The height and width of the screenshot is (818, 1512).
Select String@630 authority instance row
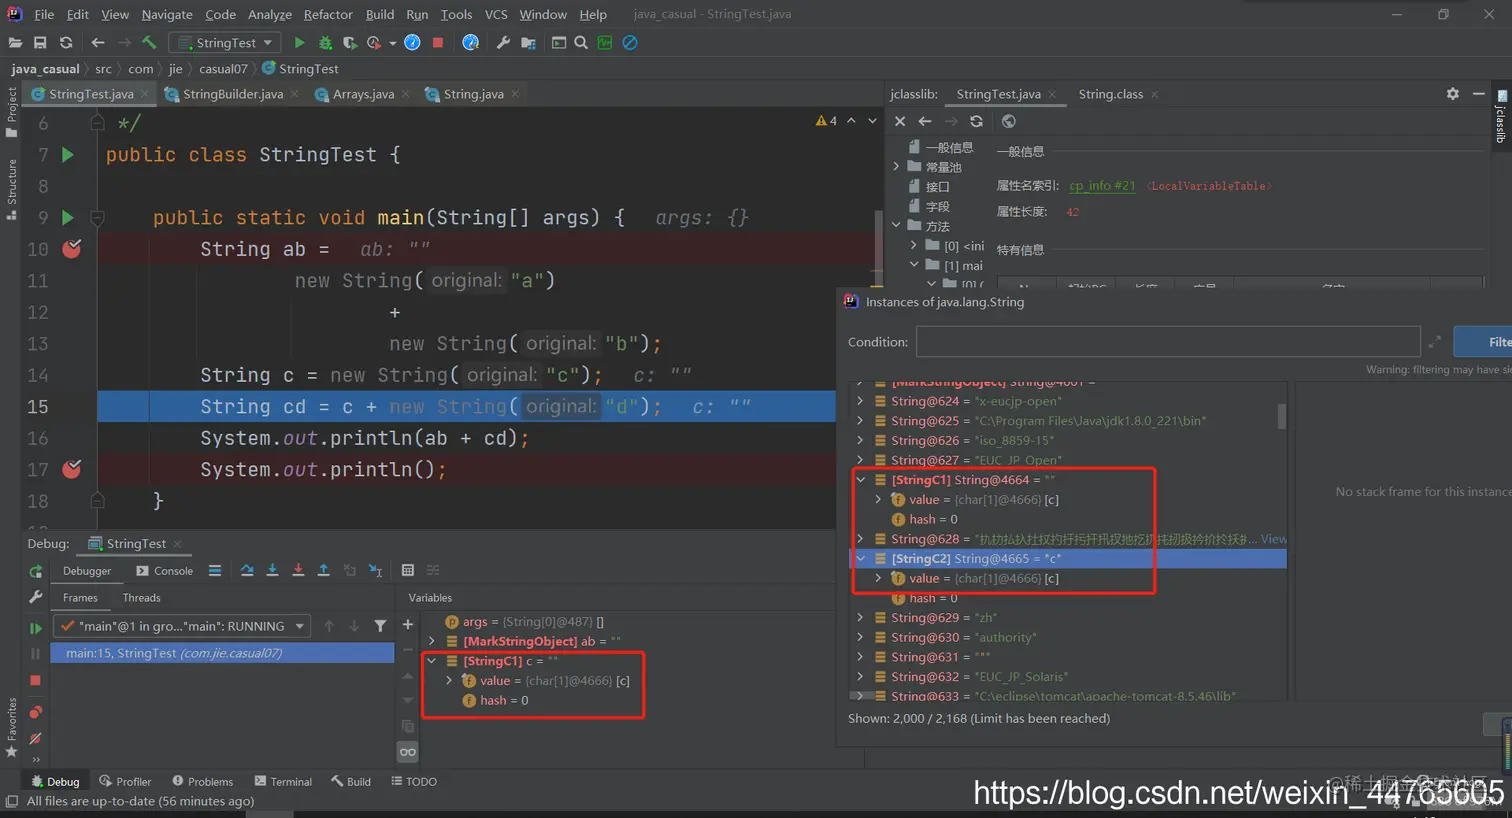click(1068, 638)
